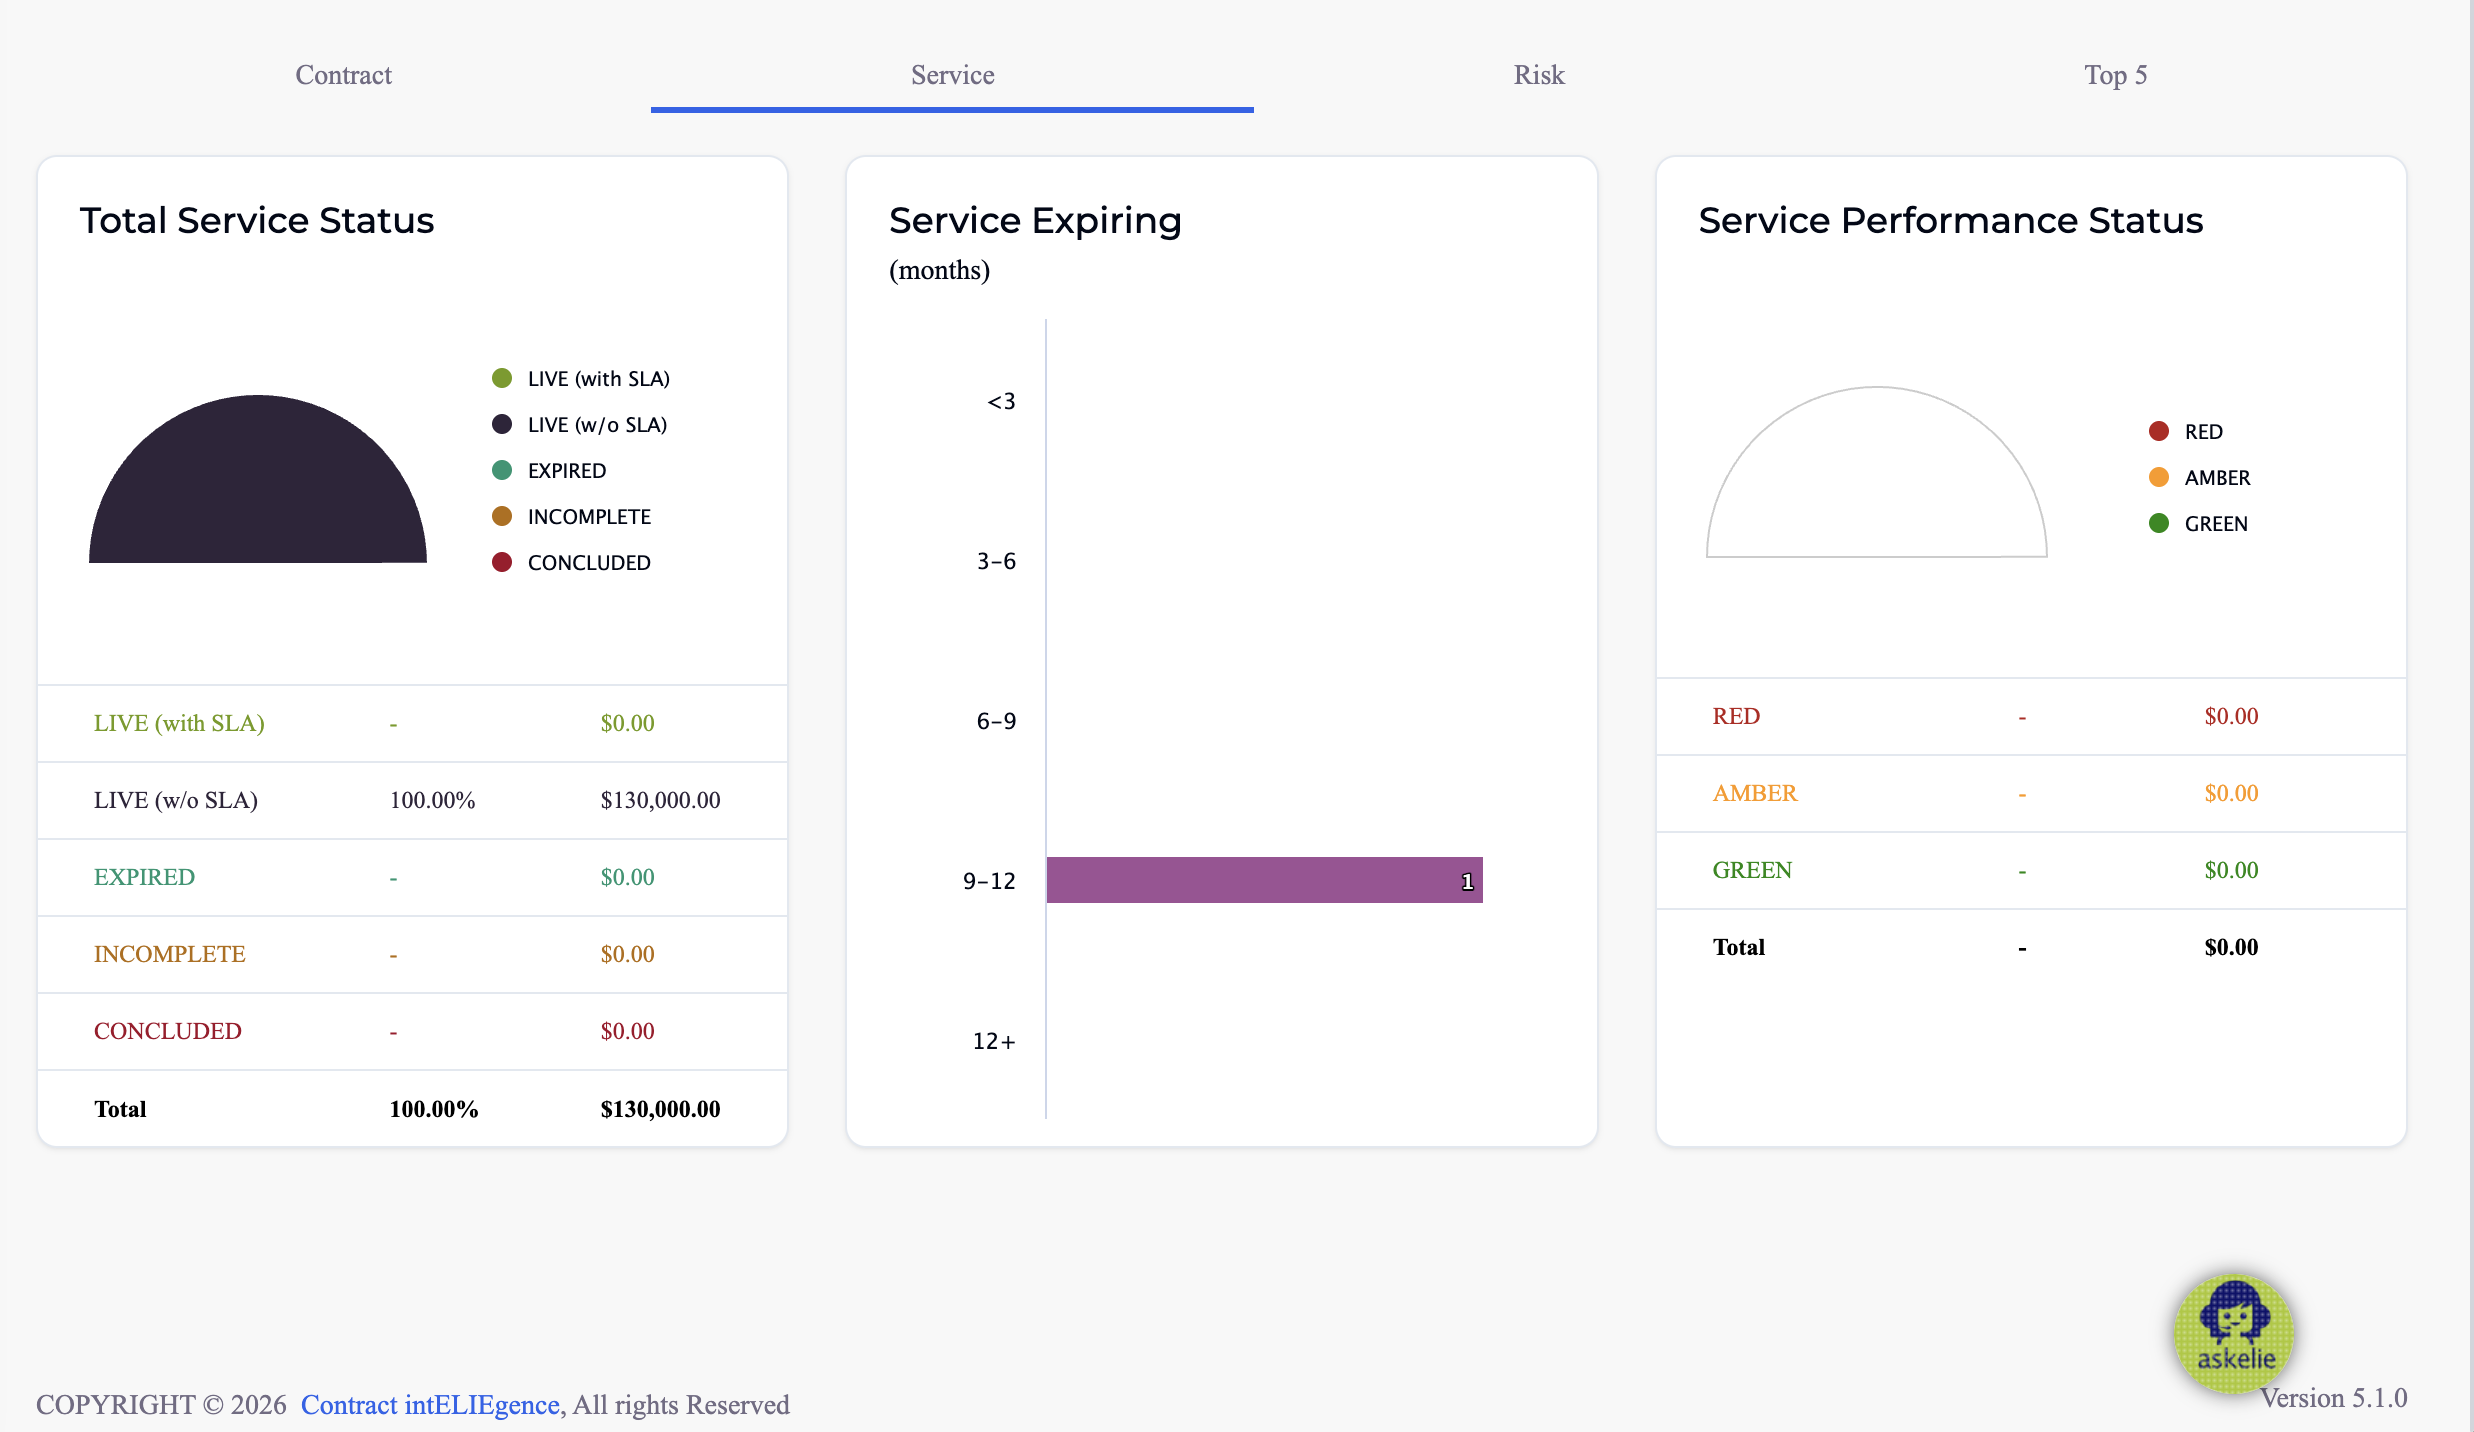Click AMBER row $0.00 value
The image size is (2474, 1432).
[2231, 793]
